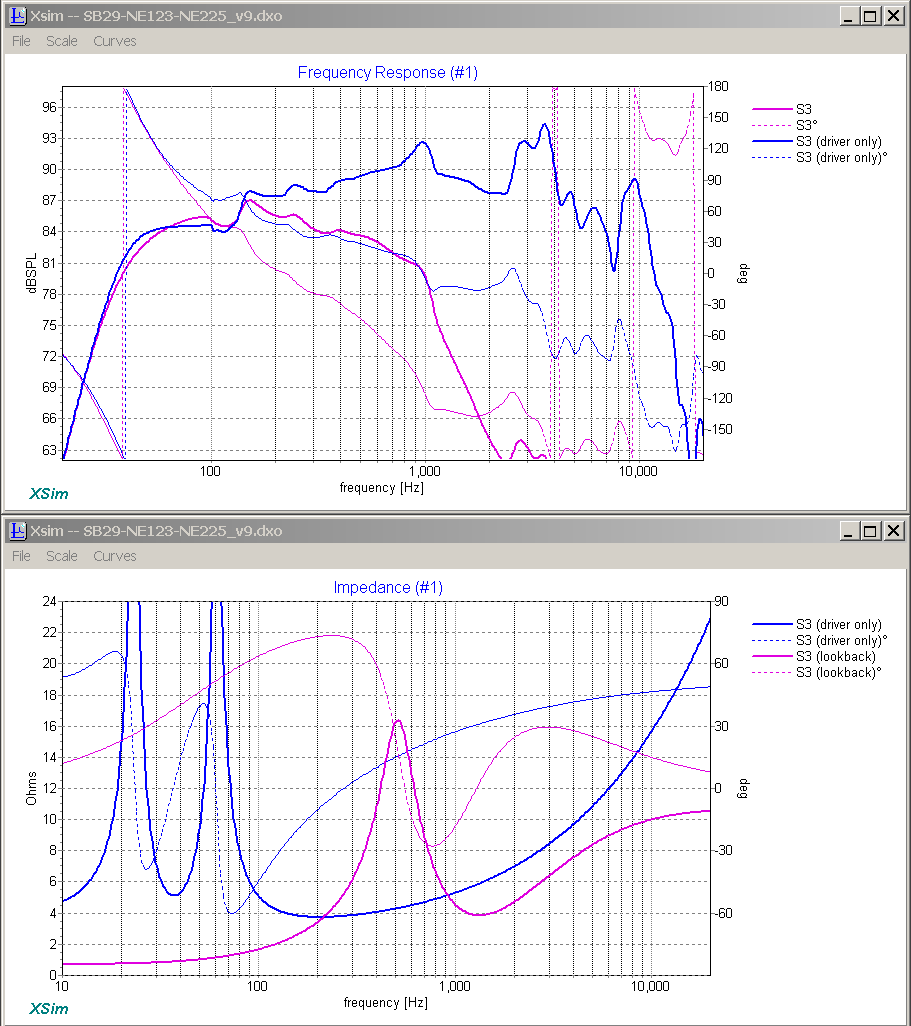Click the dBSPL axis label
Screen dimensions: 911x1026
(31, 274)
